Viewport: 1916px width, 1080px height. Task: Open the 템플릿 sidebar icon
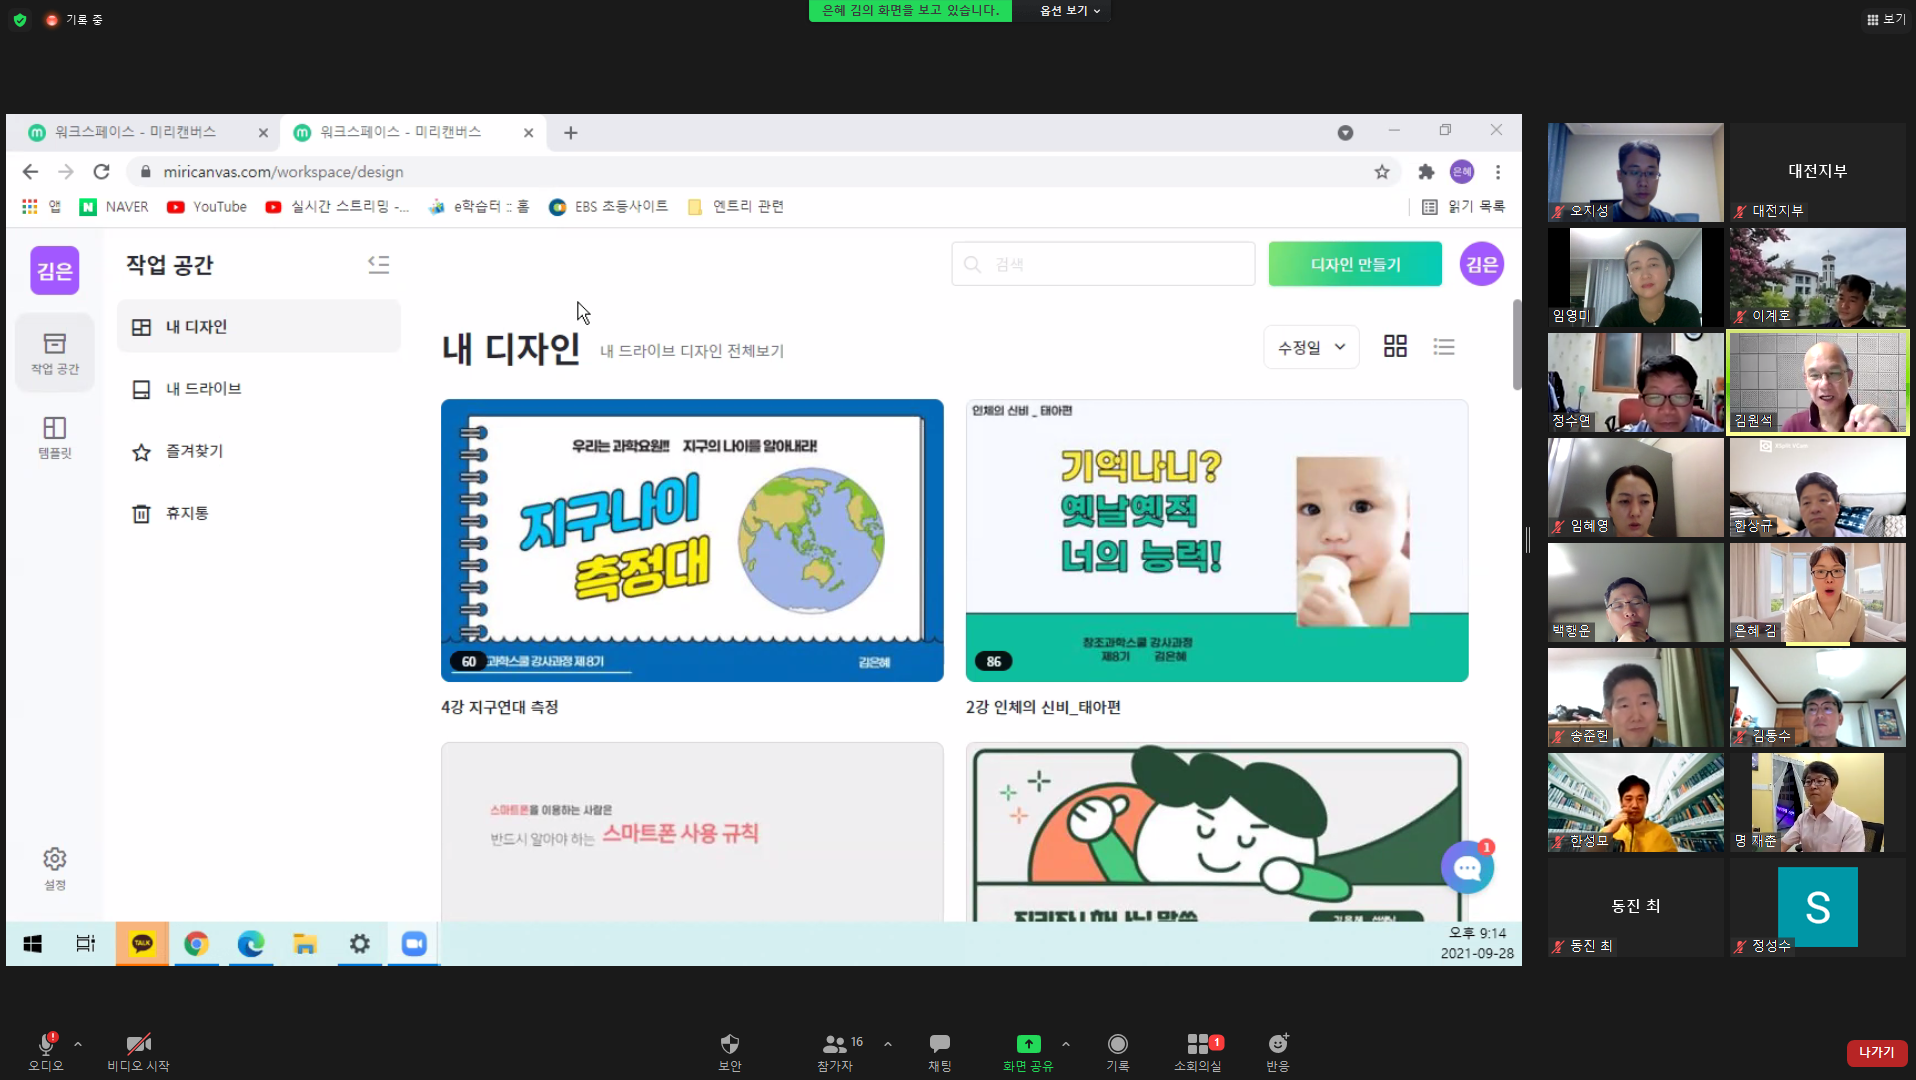click(x=54, y=438)
